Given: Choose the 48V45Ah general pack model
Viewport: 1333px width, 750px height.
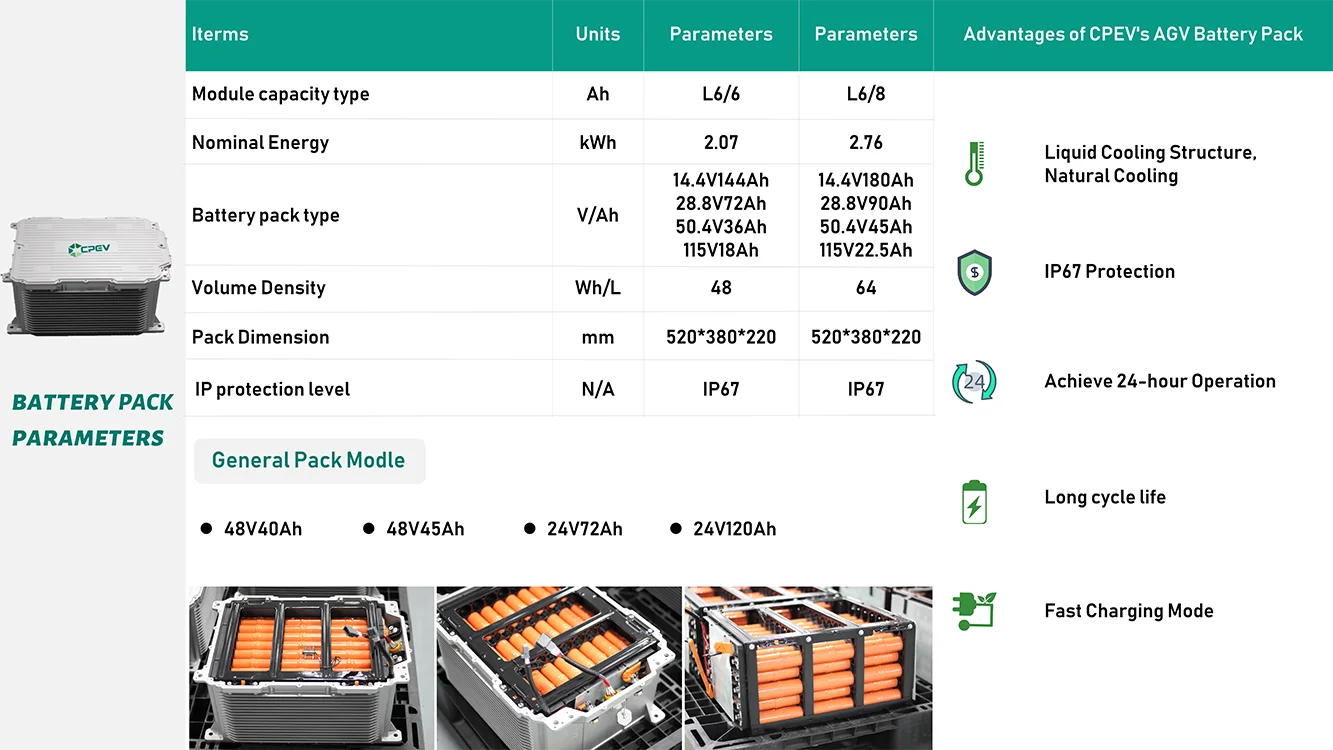Looking at the screenshot, I should pos(425,529).
